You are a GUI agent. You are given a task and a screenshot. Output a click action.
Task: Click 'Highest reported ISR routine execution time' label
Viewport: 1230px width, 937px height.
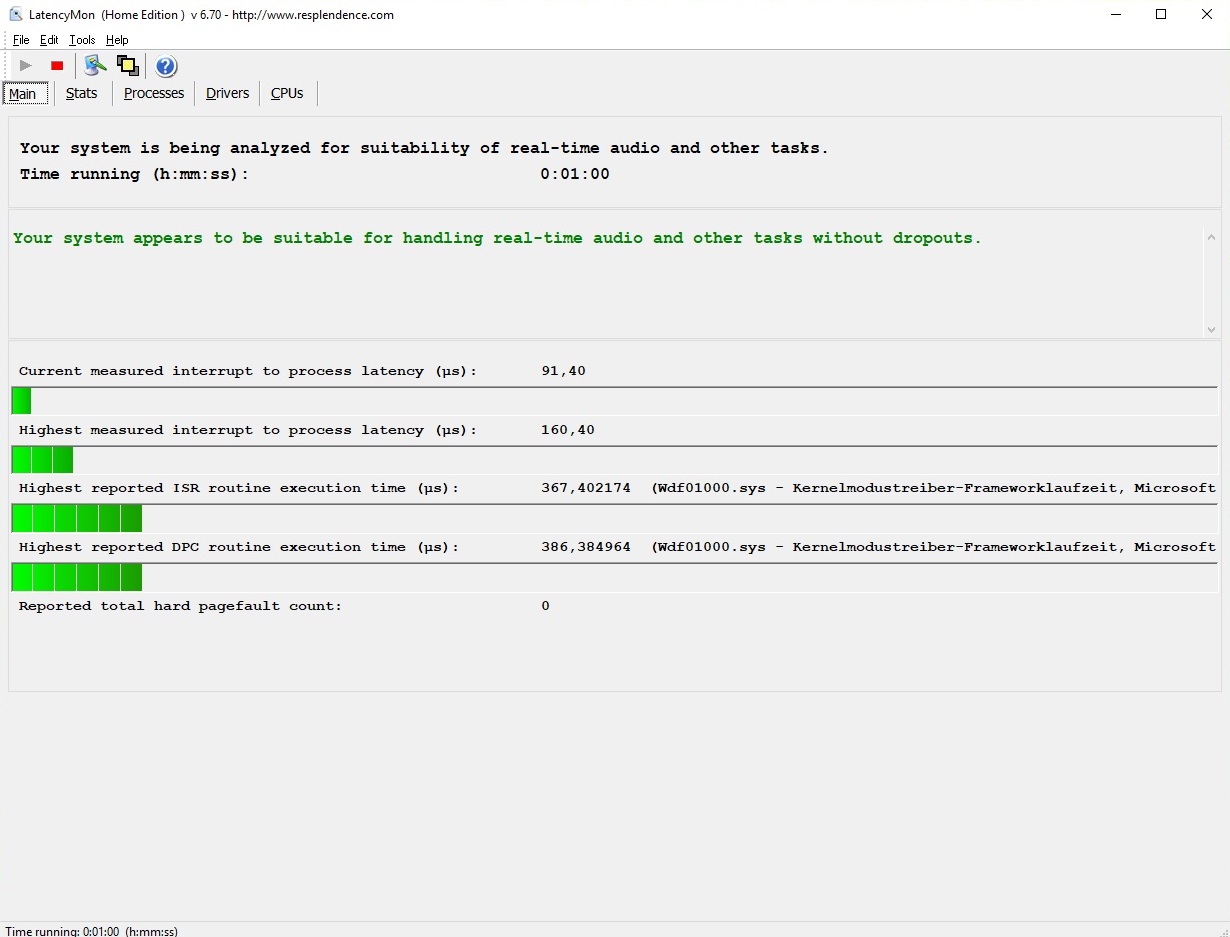(x=239, y=488)
